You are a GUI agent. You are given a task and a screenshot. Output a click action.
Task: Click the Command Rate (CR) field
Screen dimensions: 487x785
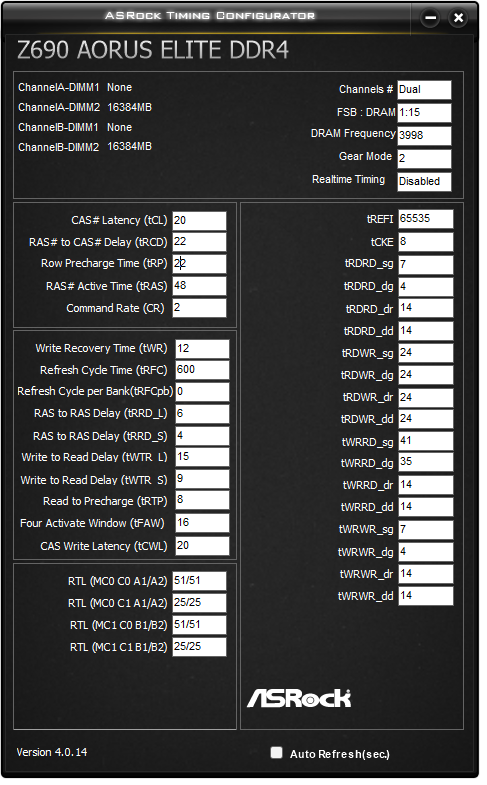click(199, 308)
